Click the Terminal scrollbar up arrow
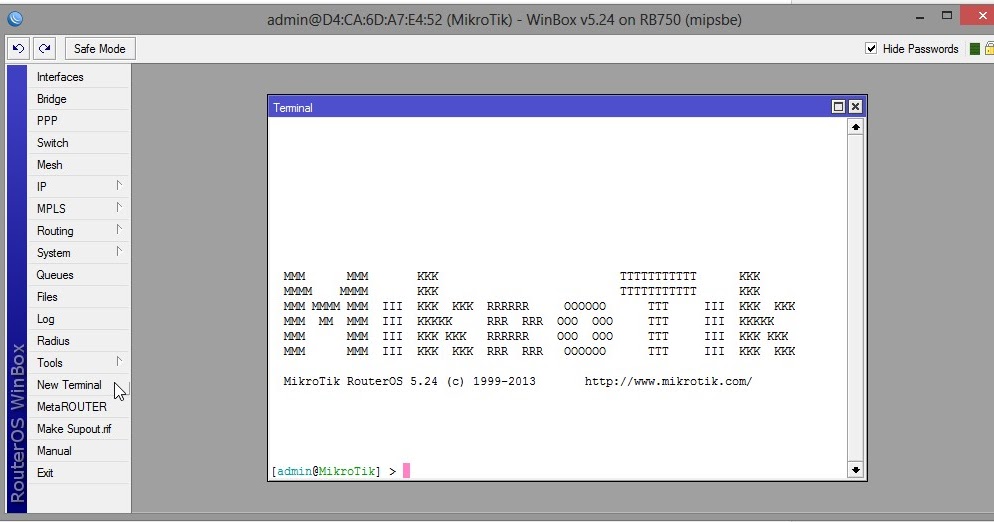This screenshot has width=994, height=522. coord(855,127)
